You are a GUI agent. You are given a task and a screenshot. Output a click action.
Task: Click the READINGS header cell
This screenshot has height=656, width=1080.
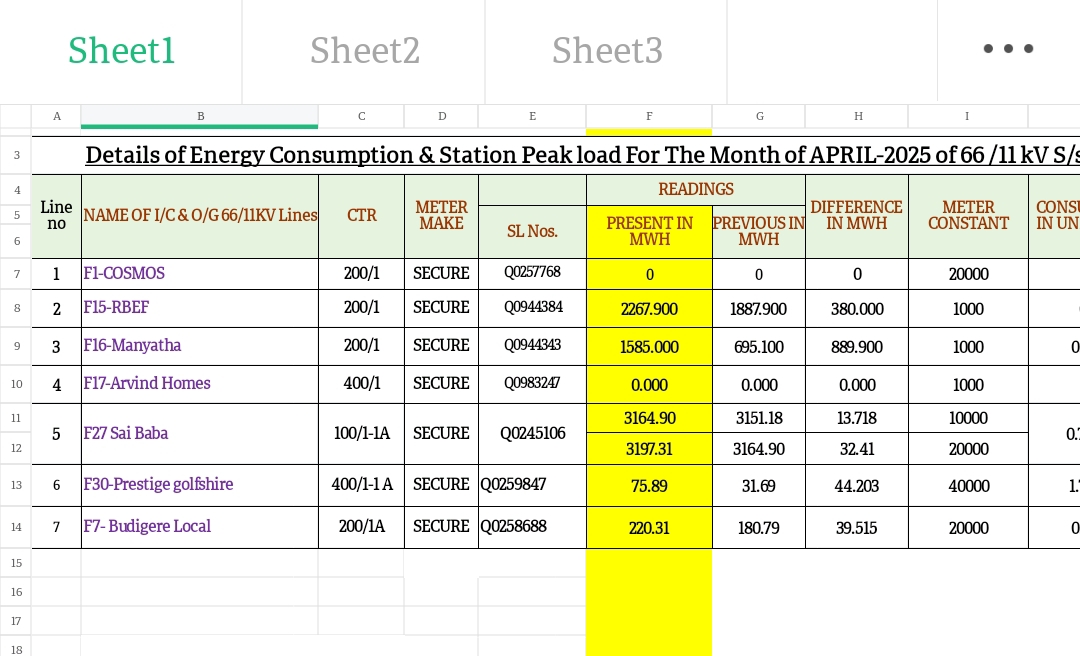click(x=696, y=189)
